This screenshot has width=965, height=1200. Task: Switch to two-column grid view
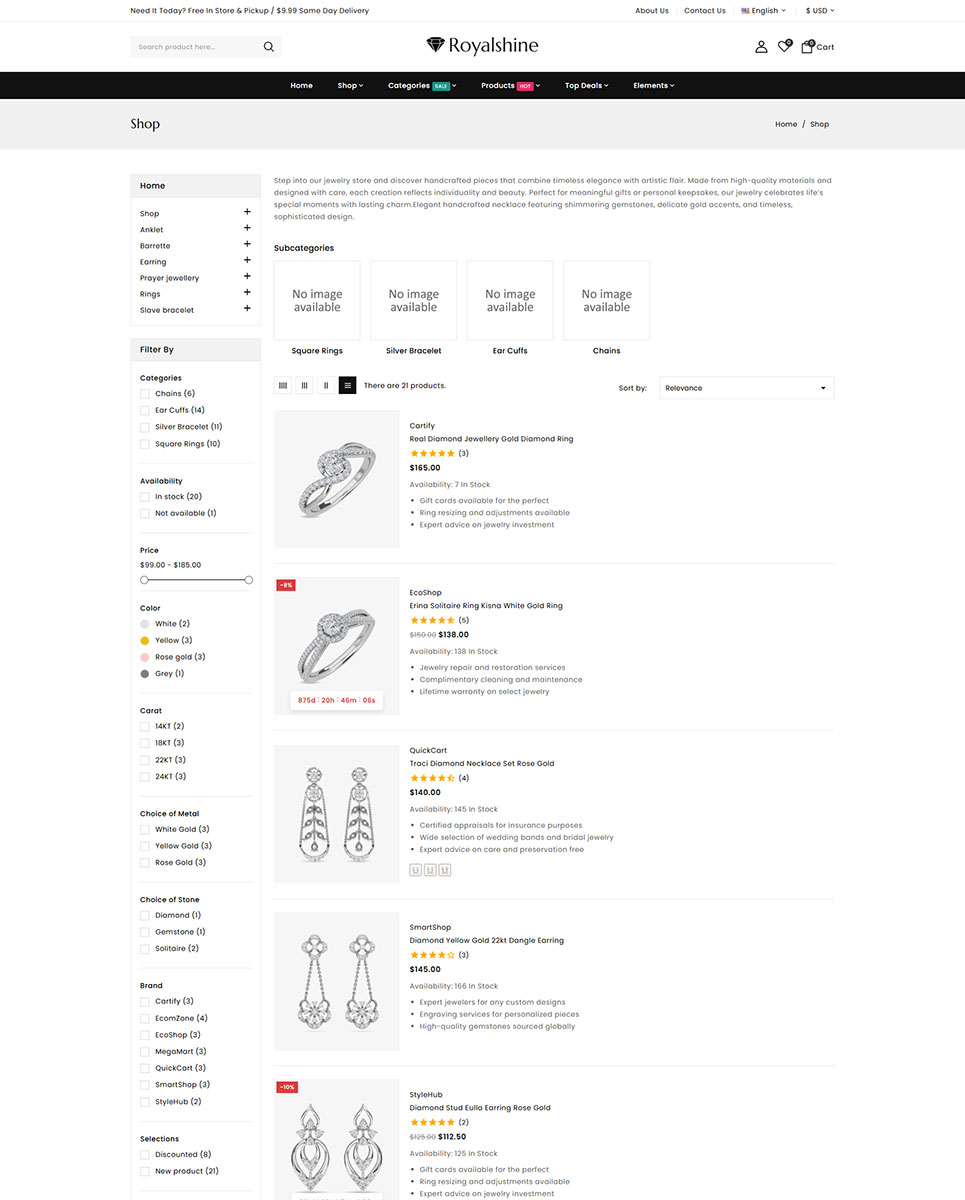326,386
